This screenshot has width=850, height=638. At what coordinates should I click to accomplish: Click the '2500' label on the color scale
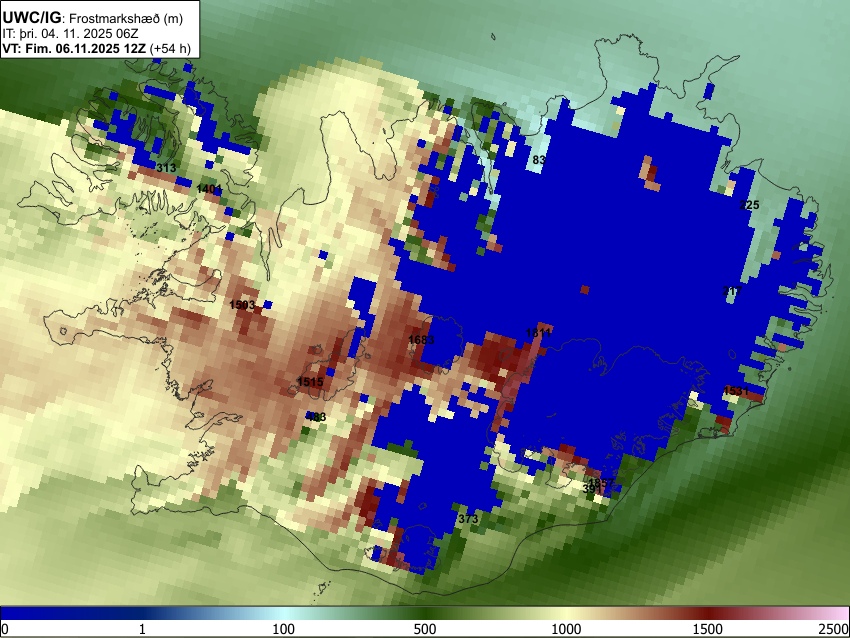click(x=835, y=629)
